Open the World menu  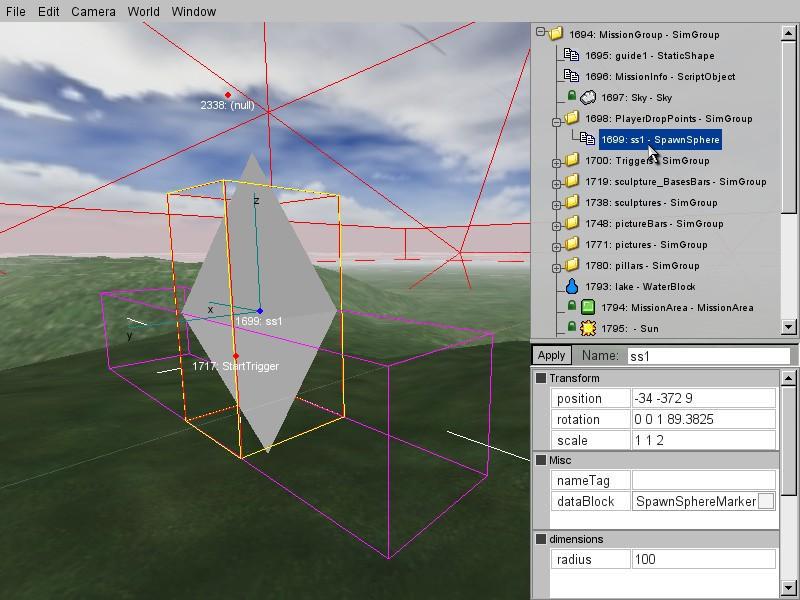click(x=143, y=12)
